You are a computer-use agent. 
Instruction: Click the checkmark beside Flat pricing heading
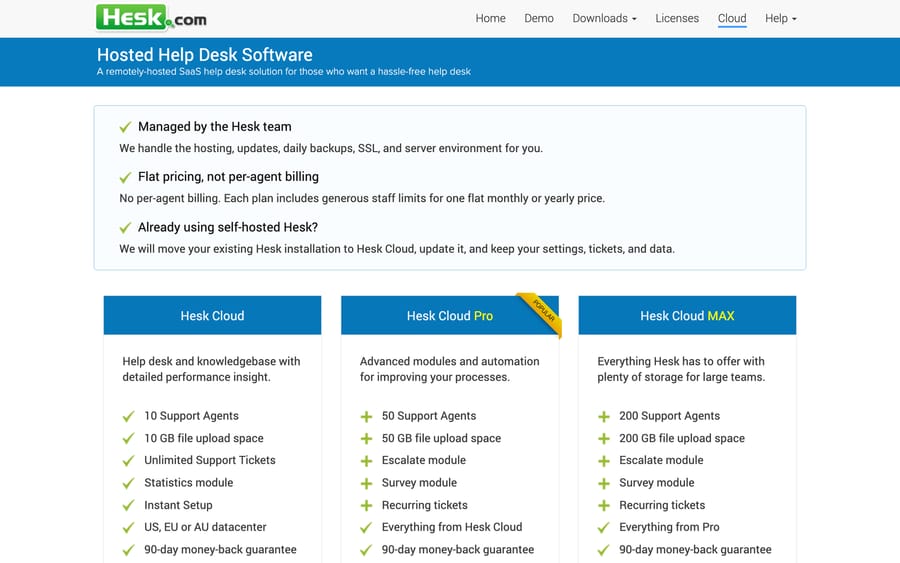125,177
